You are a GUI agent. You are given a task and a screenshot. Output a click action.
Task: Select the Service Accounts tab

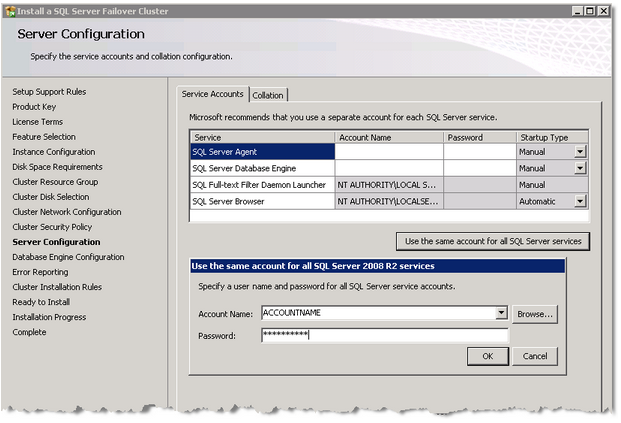[x=213, y=94]
